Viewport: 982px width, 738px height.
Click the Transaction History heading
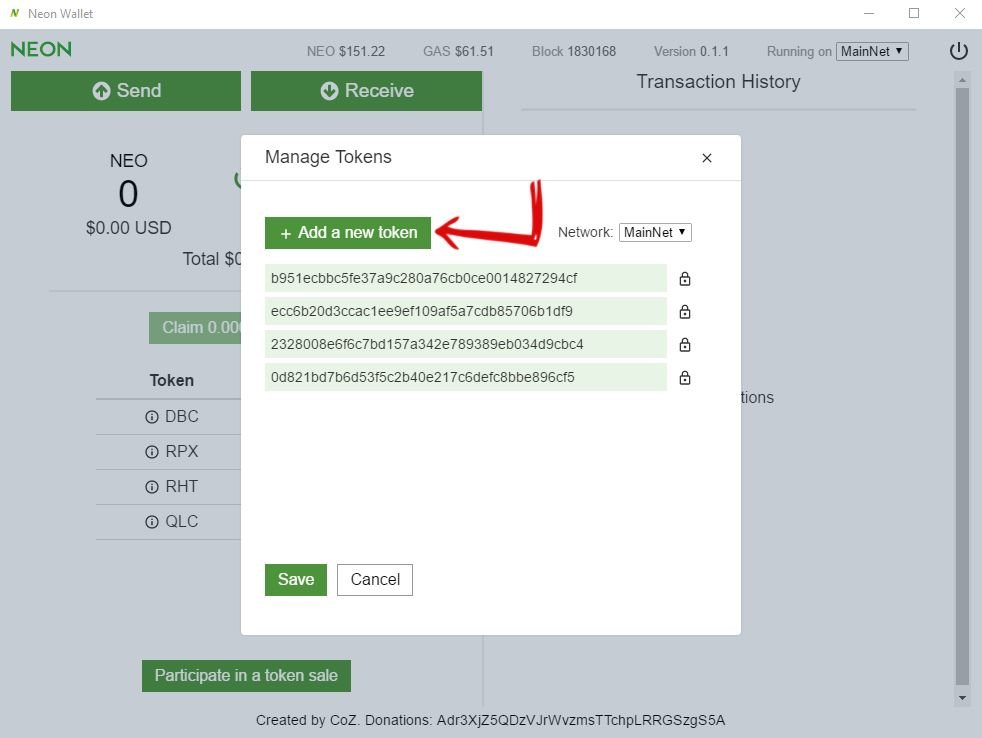[x=718, y=82]
